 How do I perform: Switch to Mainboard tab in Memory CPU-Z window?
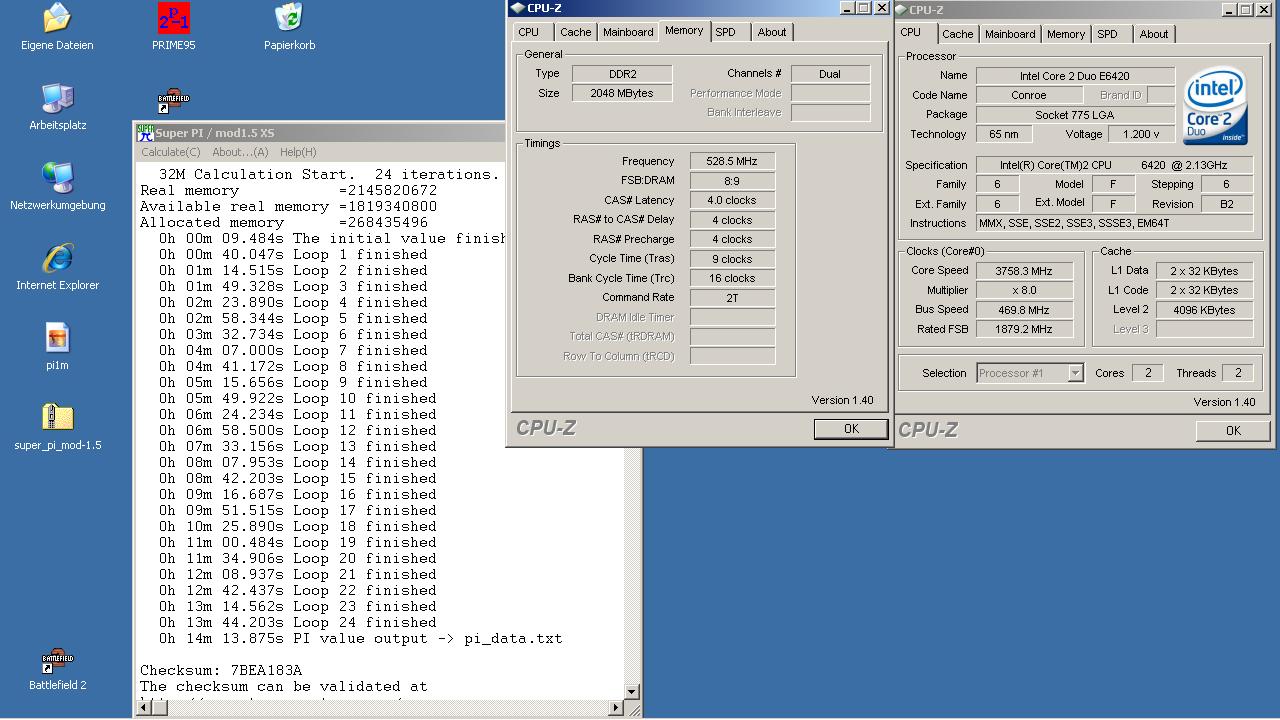tap(628, 32)
